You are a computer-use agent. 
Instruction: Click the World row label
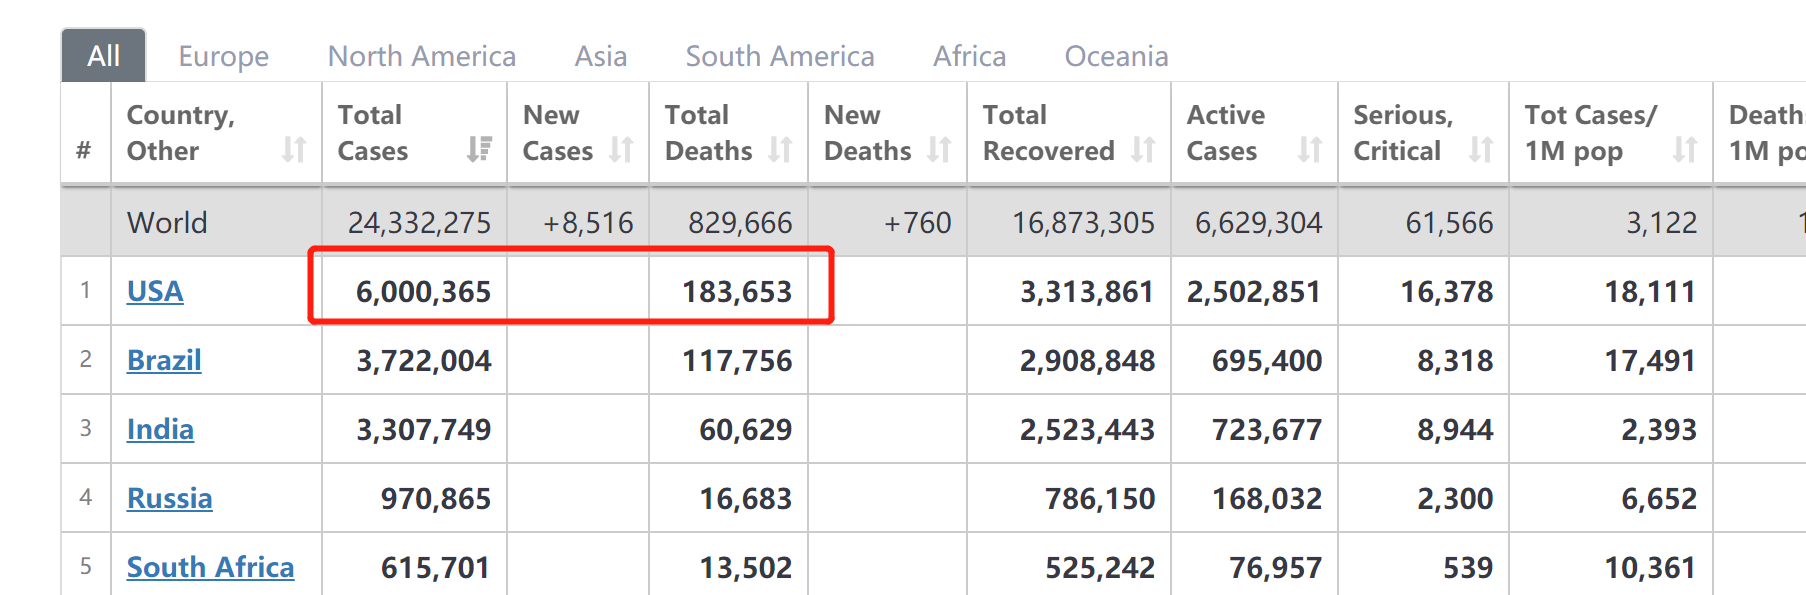coord(167,222)
